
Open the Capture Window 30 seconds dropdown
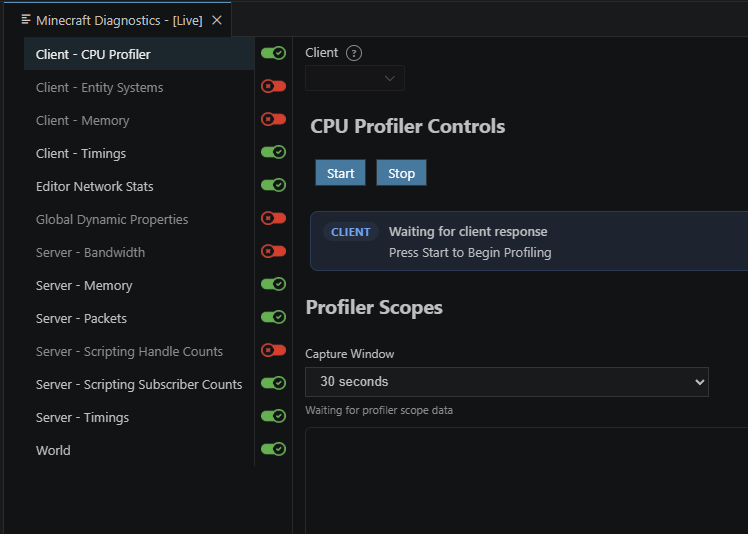(x=507, y=382)
